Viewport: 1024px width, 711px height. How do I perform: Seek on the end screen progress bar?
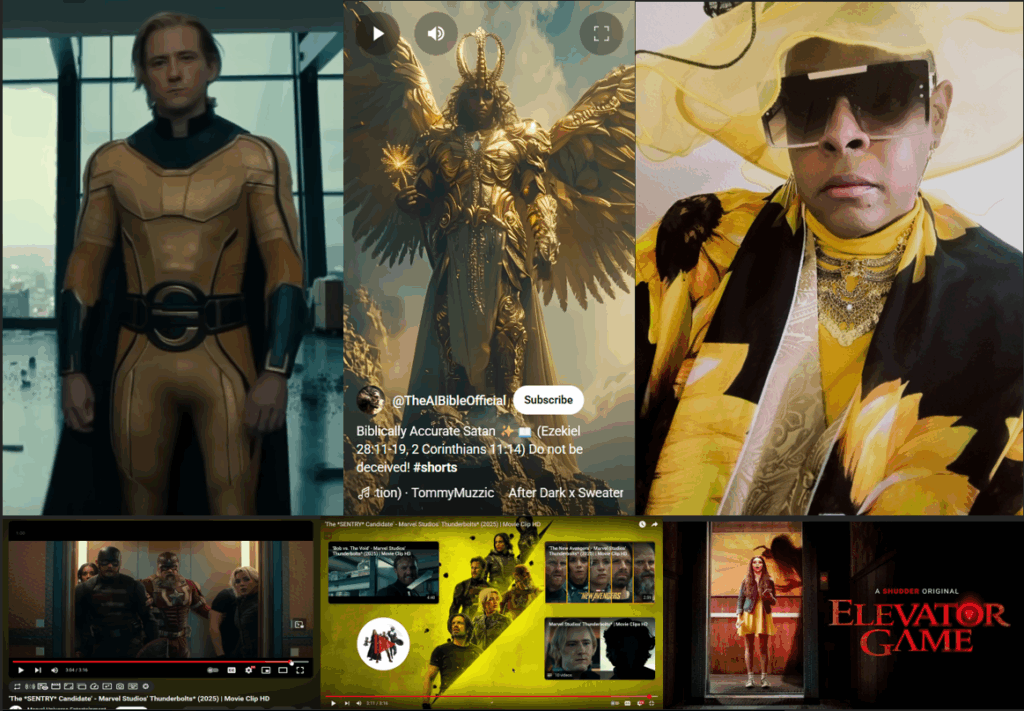click(x=490, y=697)
